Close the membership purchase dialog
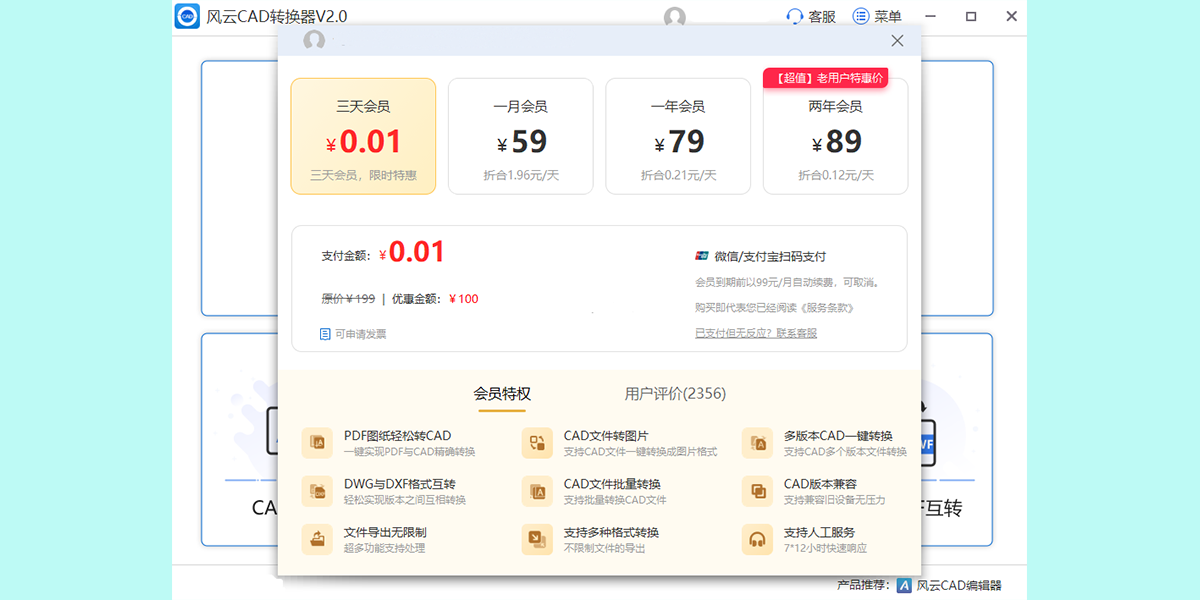 [x=897, y=41]
